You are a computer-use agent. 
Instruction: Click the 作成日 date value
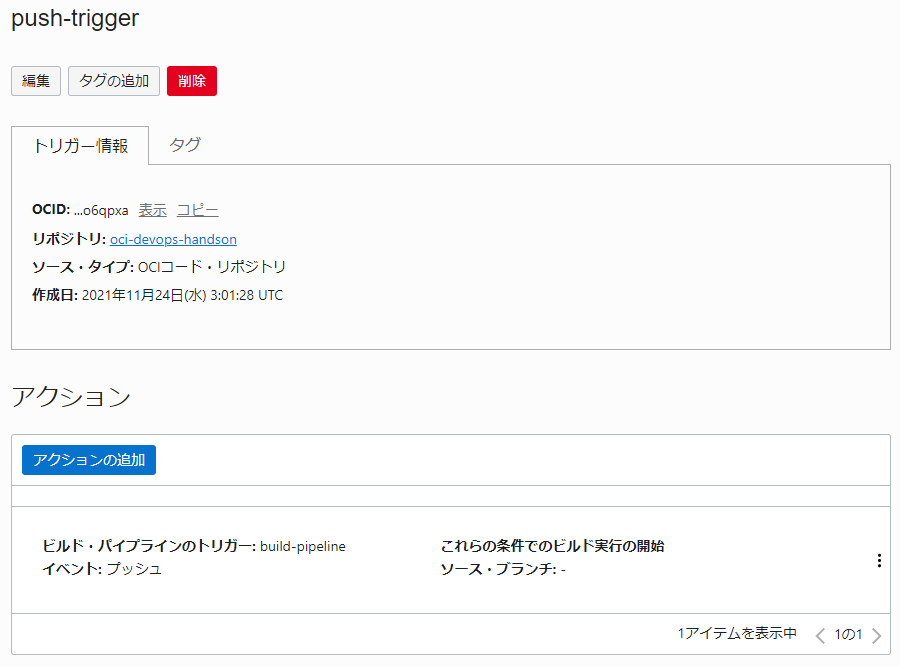coord(182,295)
